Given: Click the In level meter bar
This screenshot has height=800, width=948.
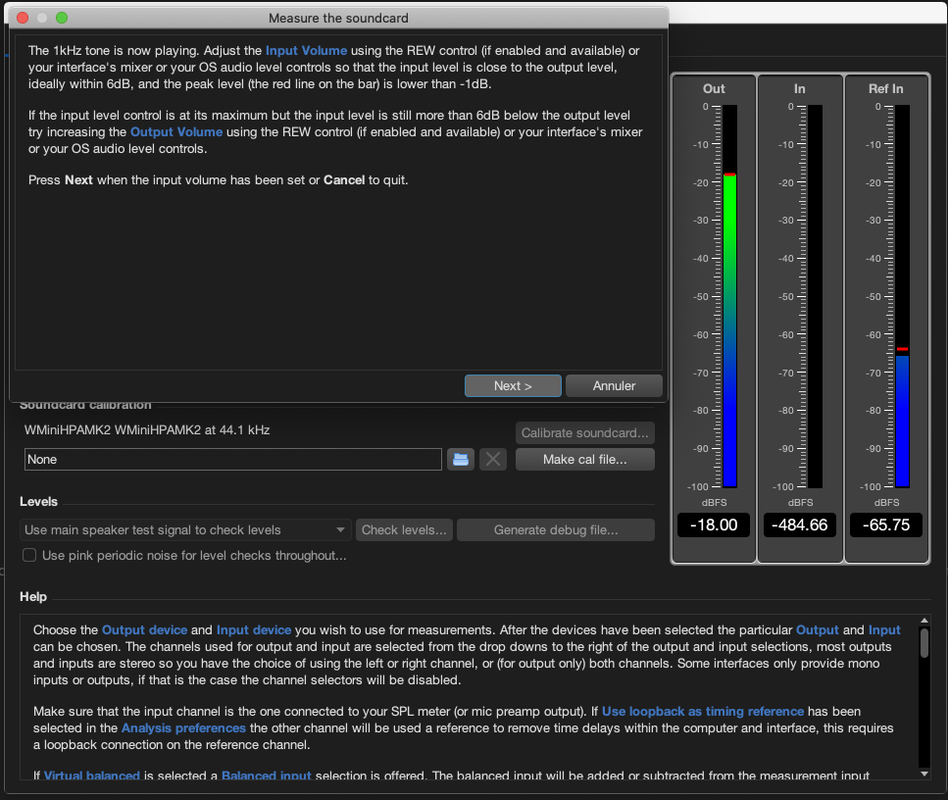Looking at the screenshot, I should [x=815, y=296].
